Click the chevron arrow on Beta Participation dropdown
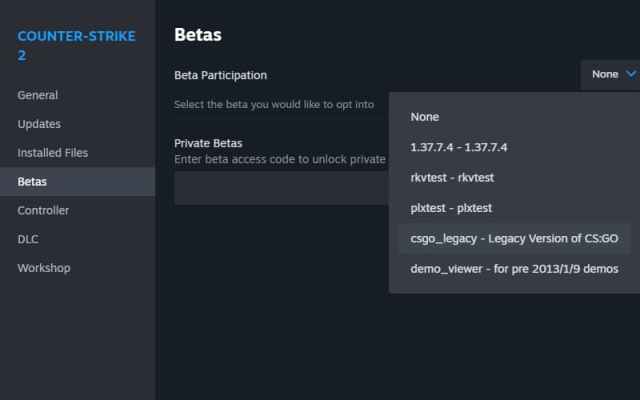This screenshot has width=640, height=400. [630, 74]
